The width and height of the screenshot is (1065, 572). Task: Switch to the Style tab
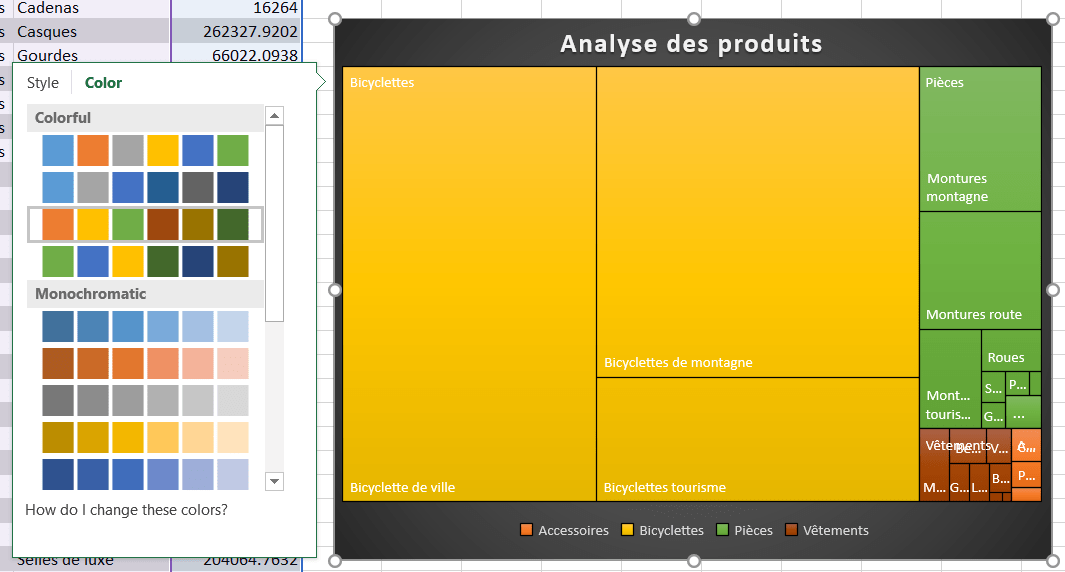pyautogui.click(x=43, y=83)
